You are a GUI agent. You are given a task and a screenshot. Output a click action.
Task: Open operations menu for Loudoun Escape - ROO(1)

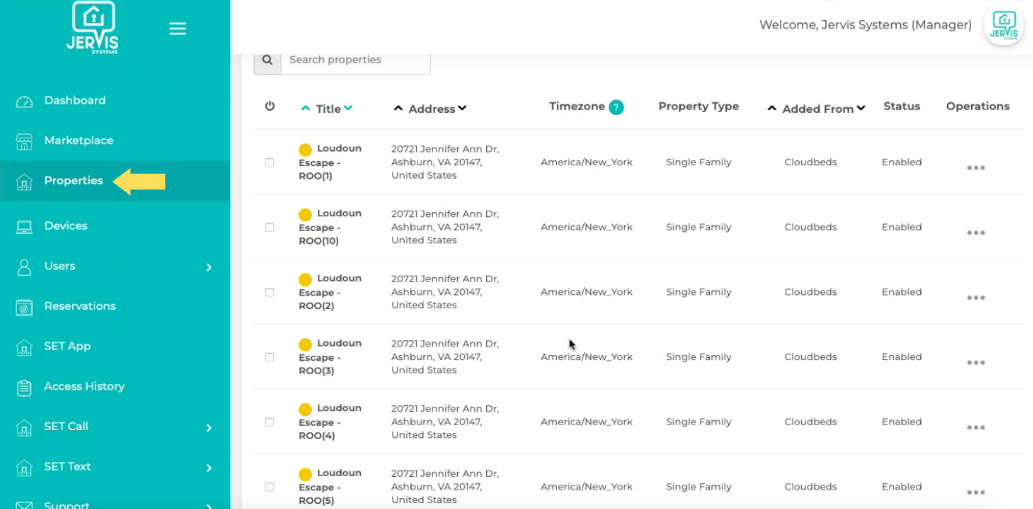[976, 168]
